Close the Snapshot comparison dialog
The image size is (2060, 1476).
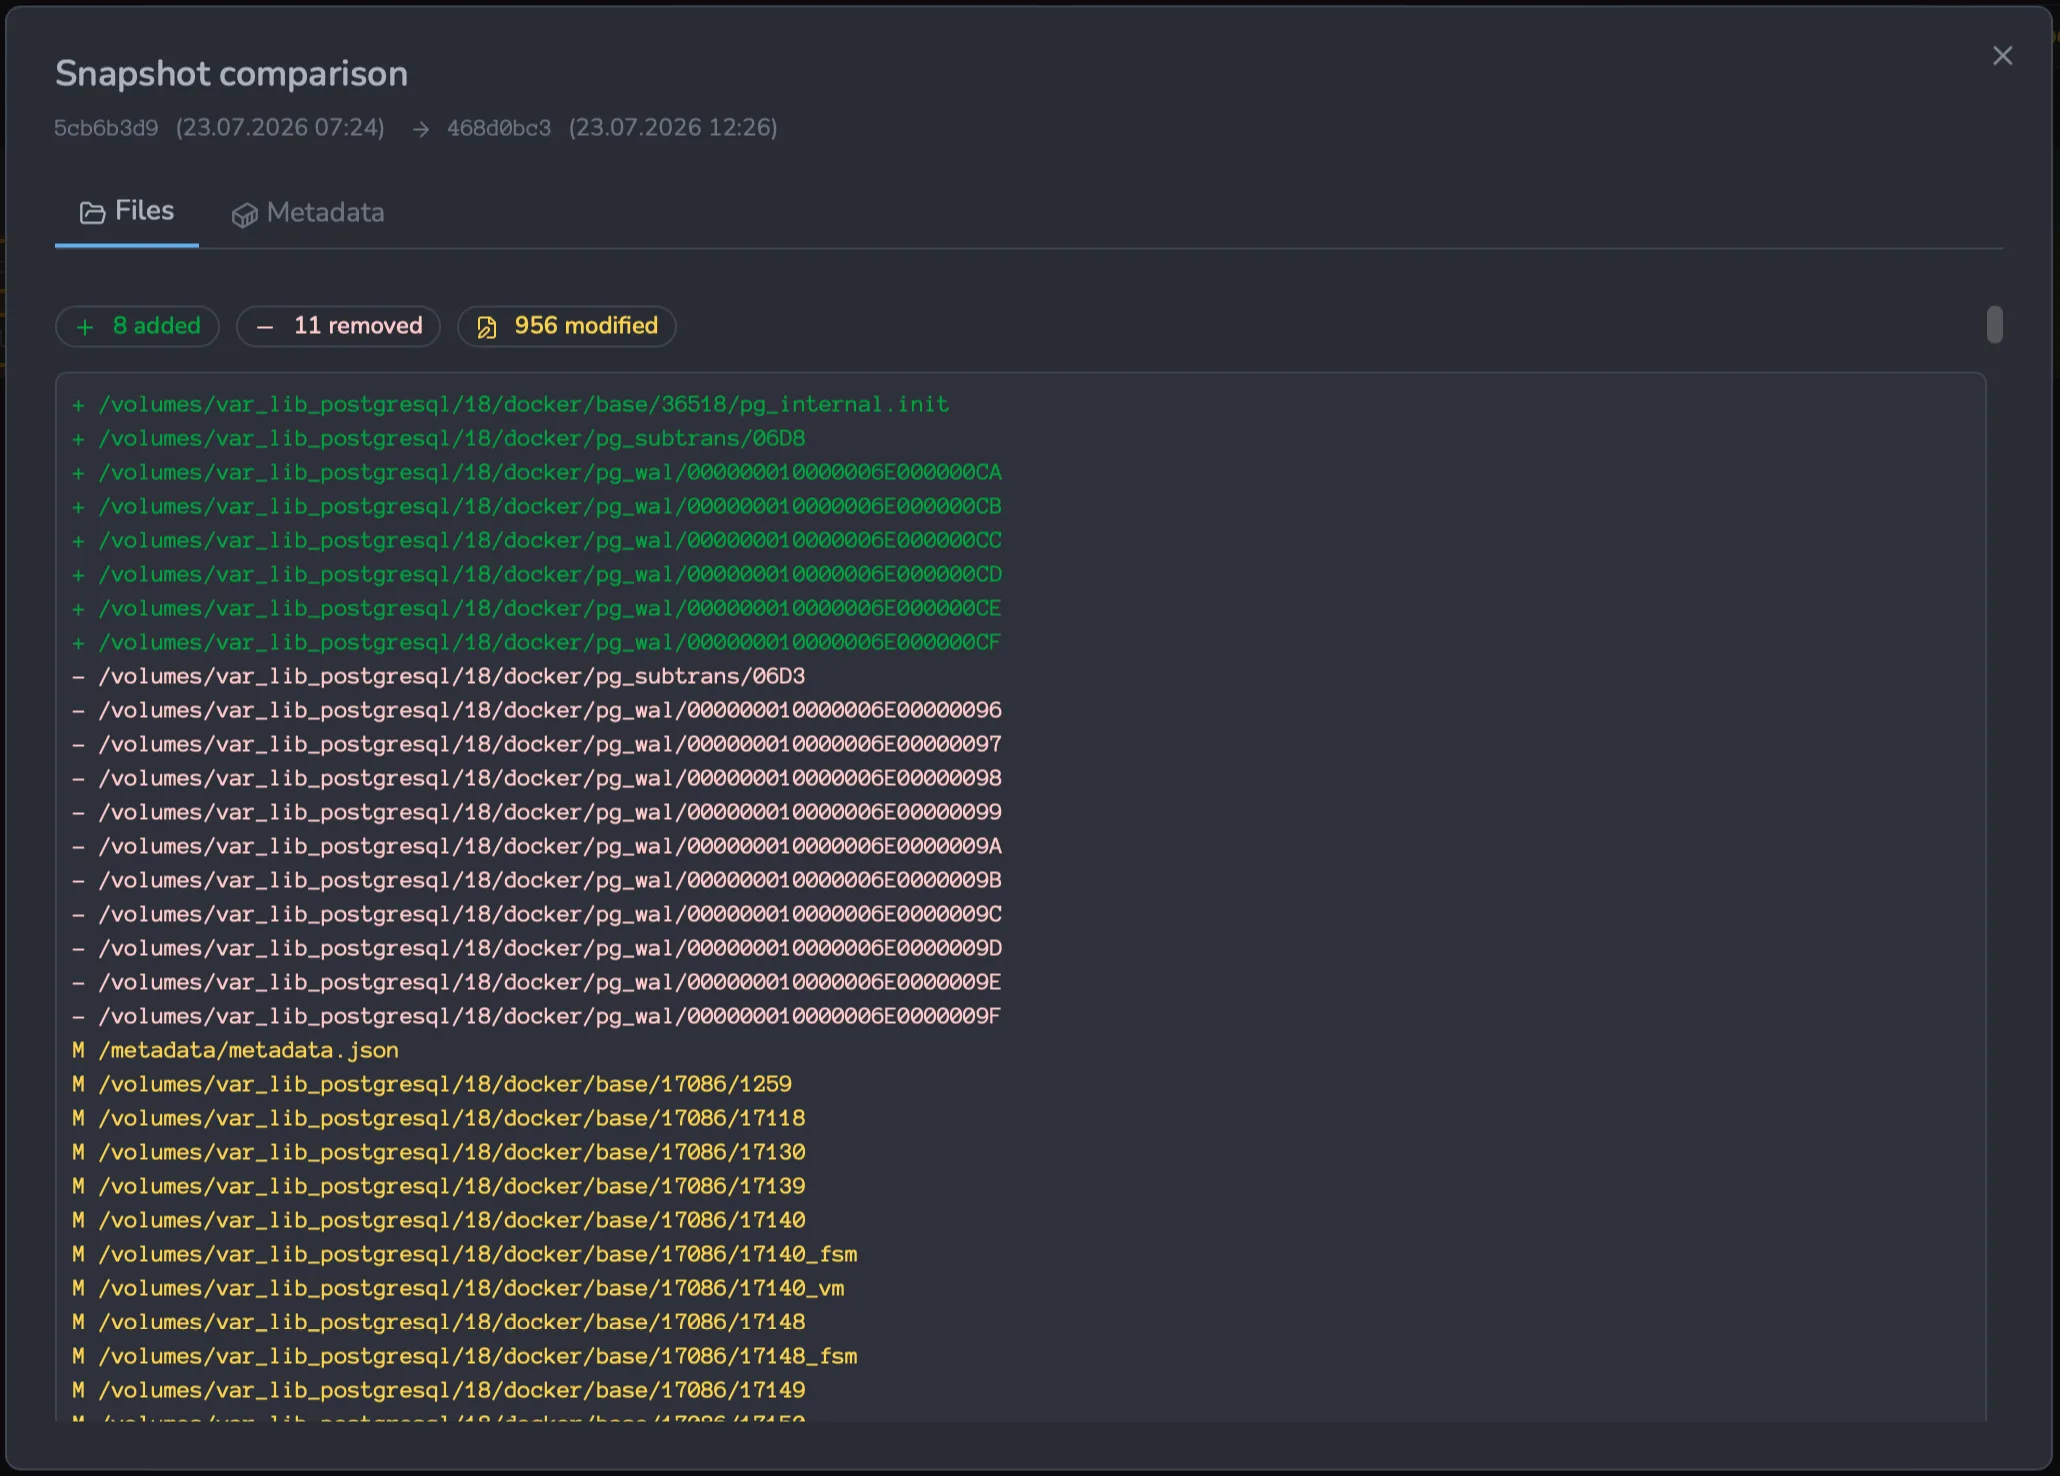[2002, 56]
